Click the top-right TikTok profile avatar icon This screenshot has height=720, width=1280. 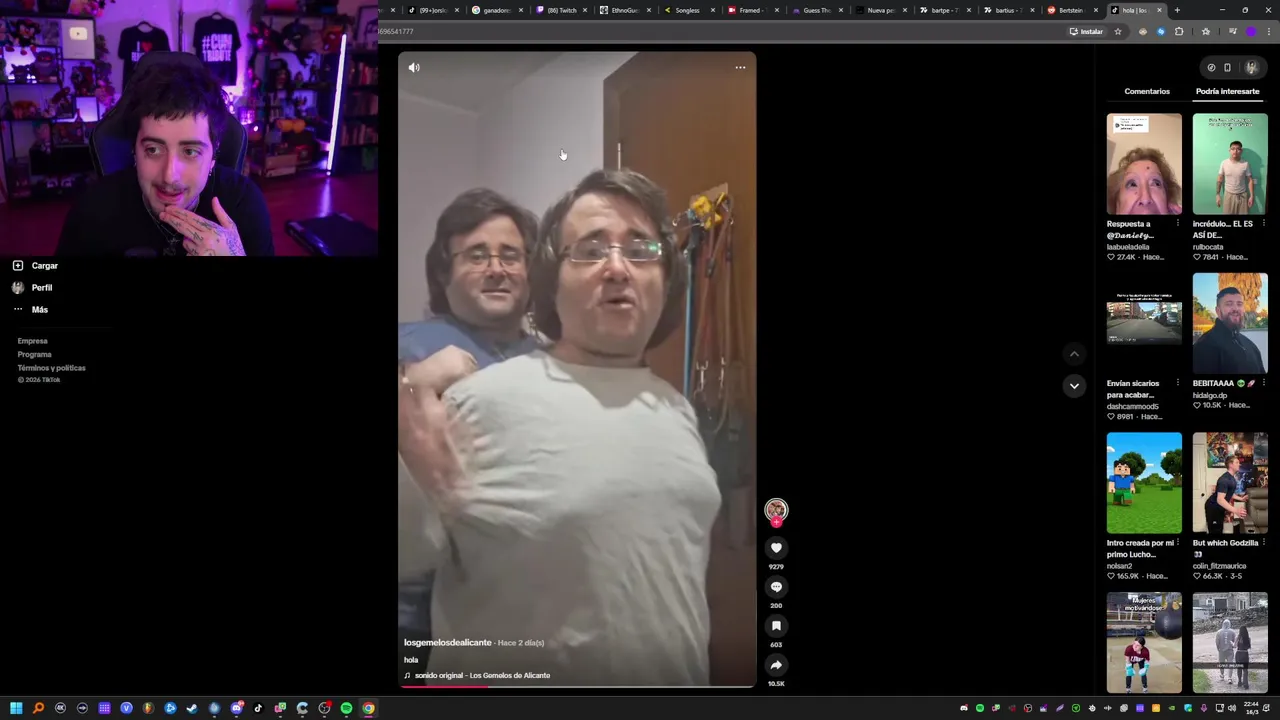tap(1251, 68)
